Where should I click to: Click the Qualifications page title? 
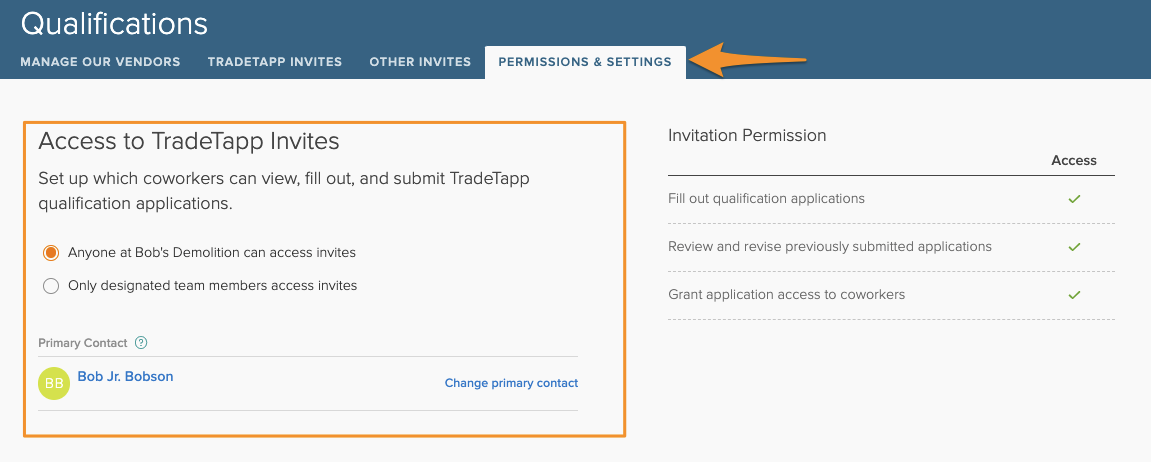(x=114, y=24)
